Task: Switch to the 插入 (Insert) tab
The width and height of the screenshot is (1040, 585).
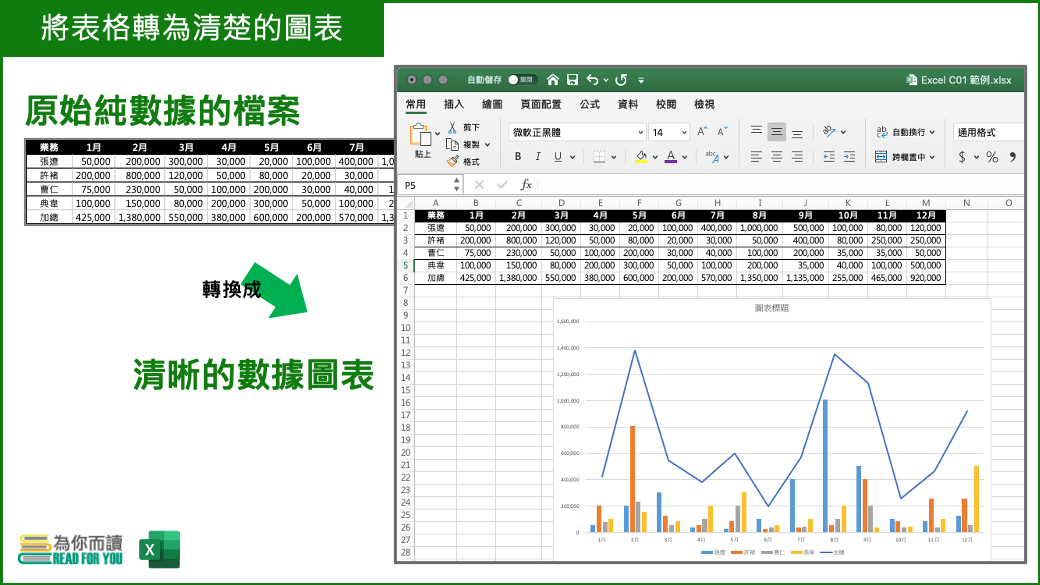Action: (x=454, y=104)
